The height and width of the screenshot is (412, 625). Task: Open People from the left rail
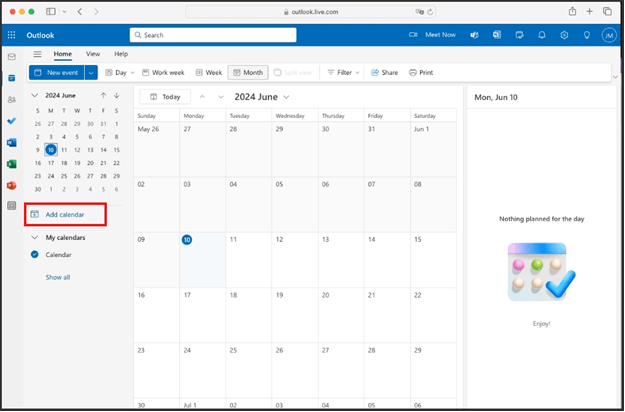point(12,100)
